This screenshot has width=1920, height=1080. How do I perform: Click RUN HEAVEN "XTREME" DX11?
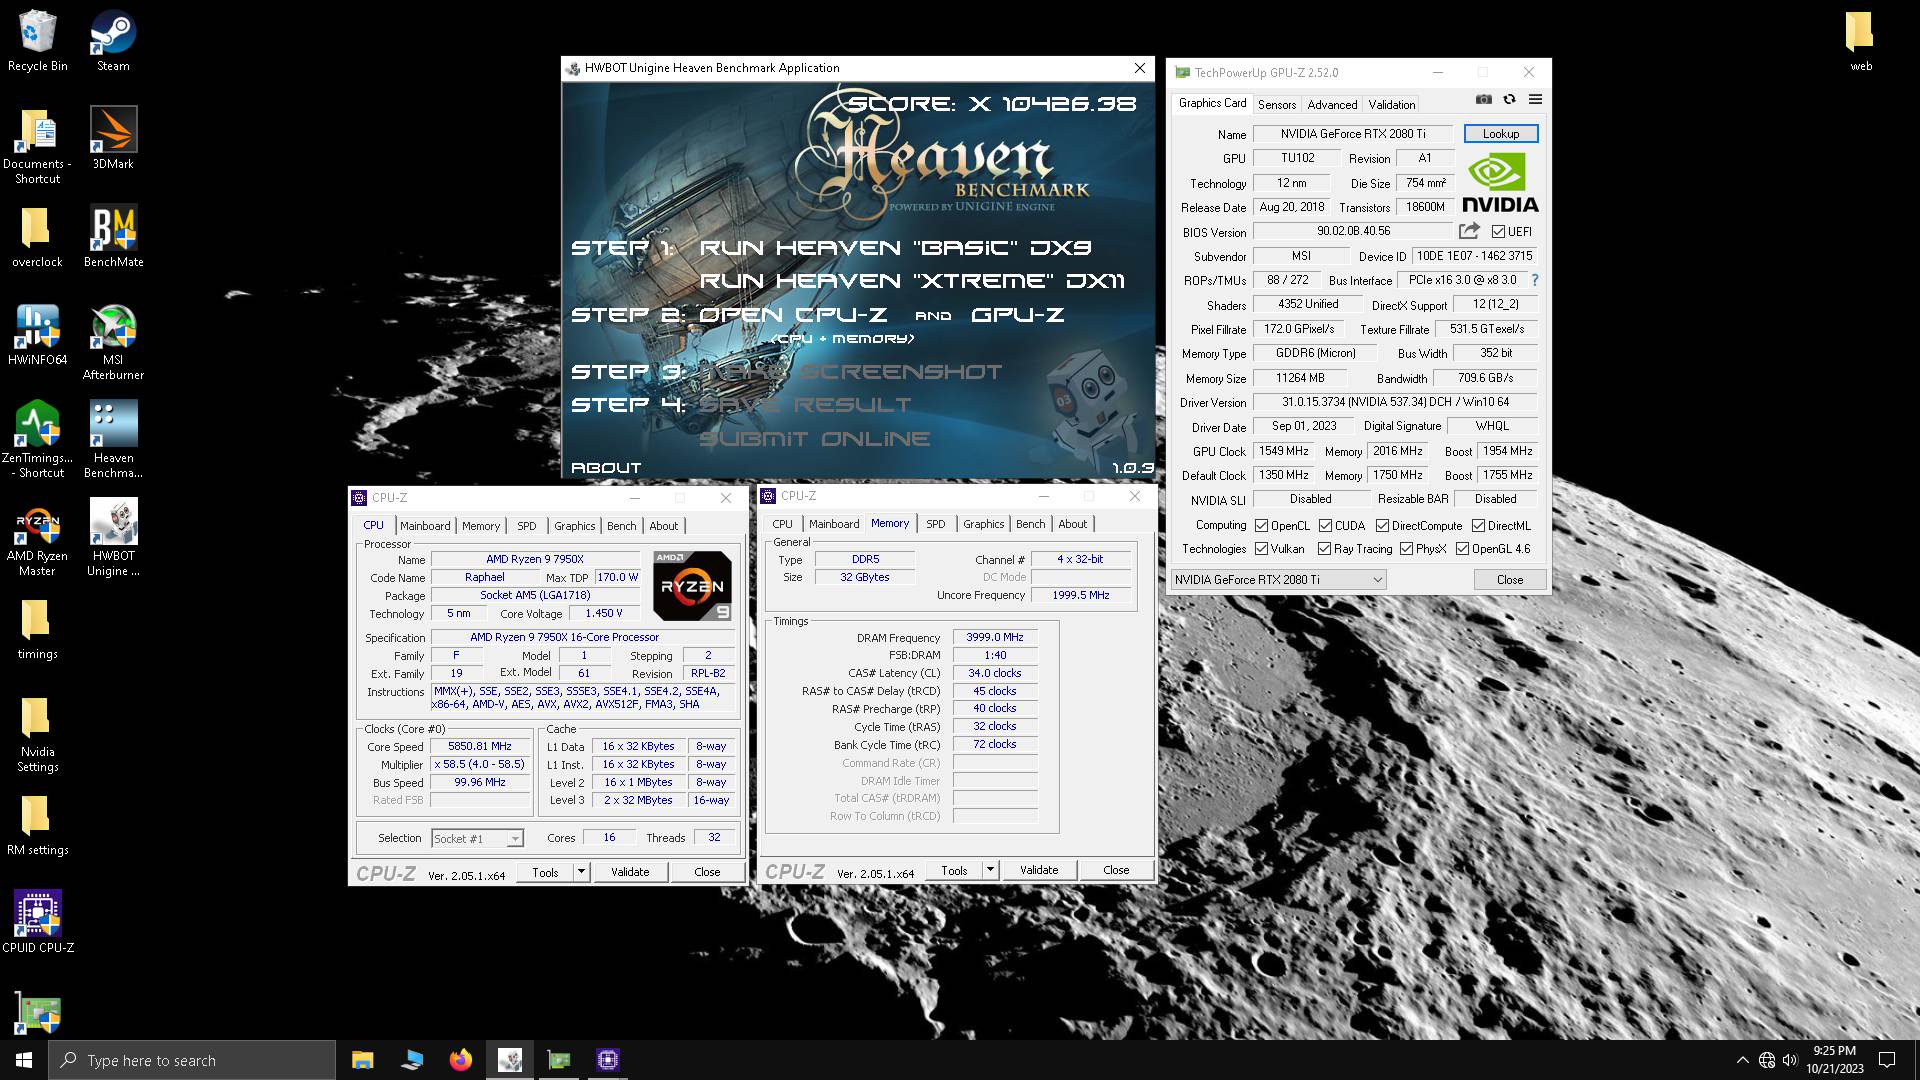912,282
